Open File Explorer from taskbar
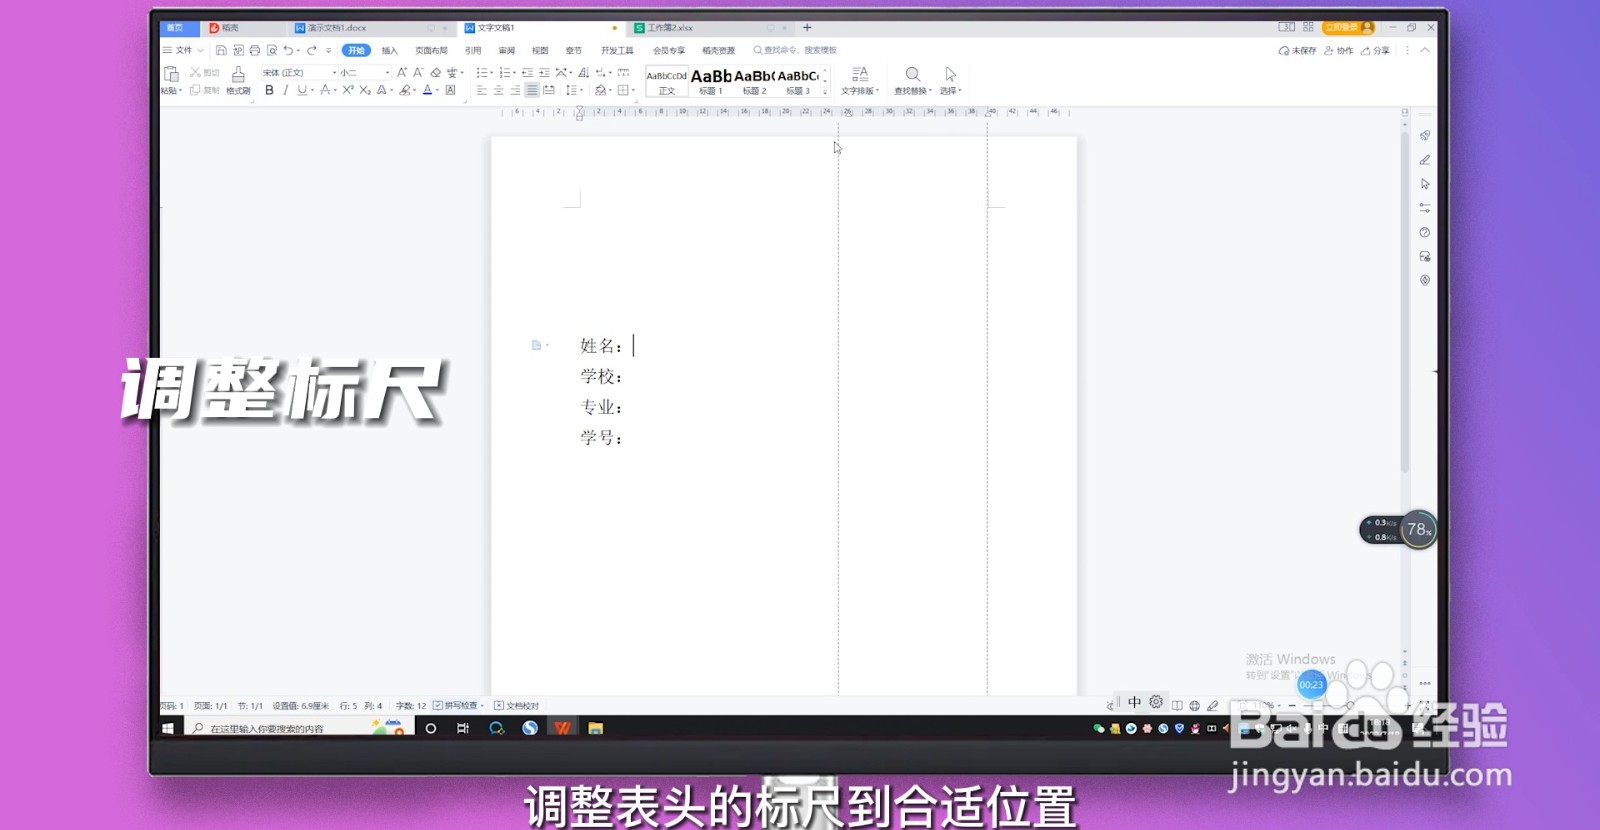 (595, 728)
